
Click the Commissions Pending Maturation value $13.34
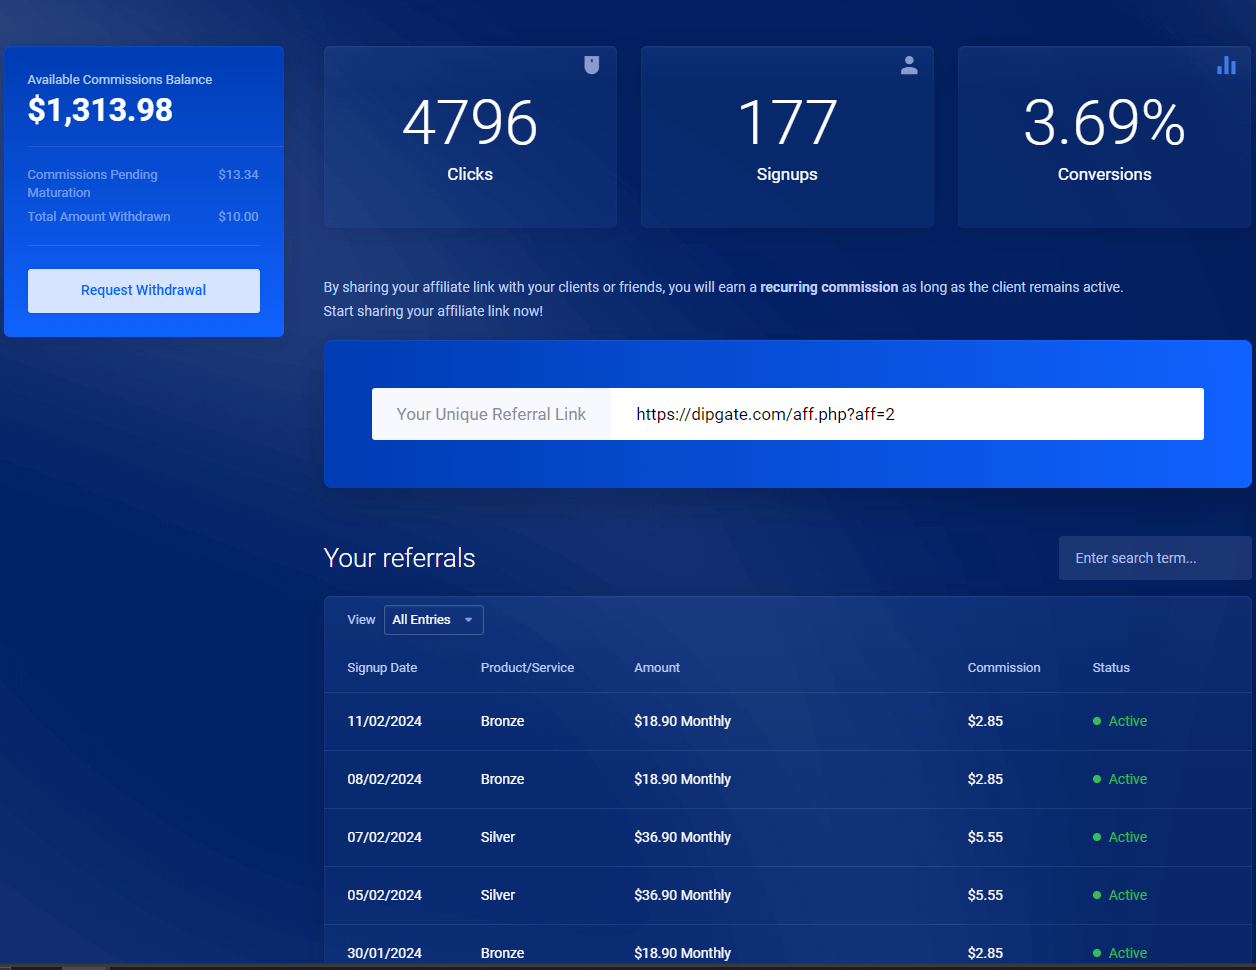pyautogui.click(x=238, y=174)
